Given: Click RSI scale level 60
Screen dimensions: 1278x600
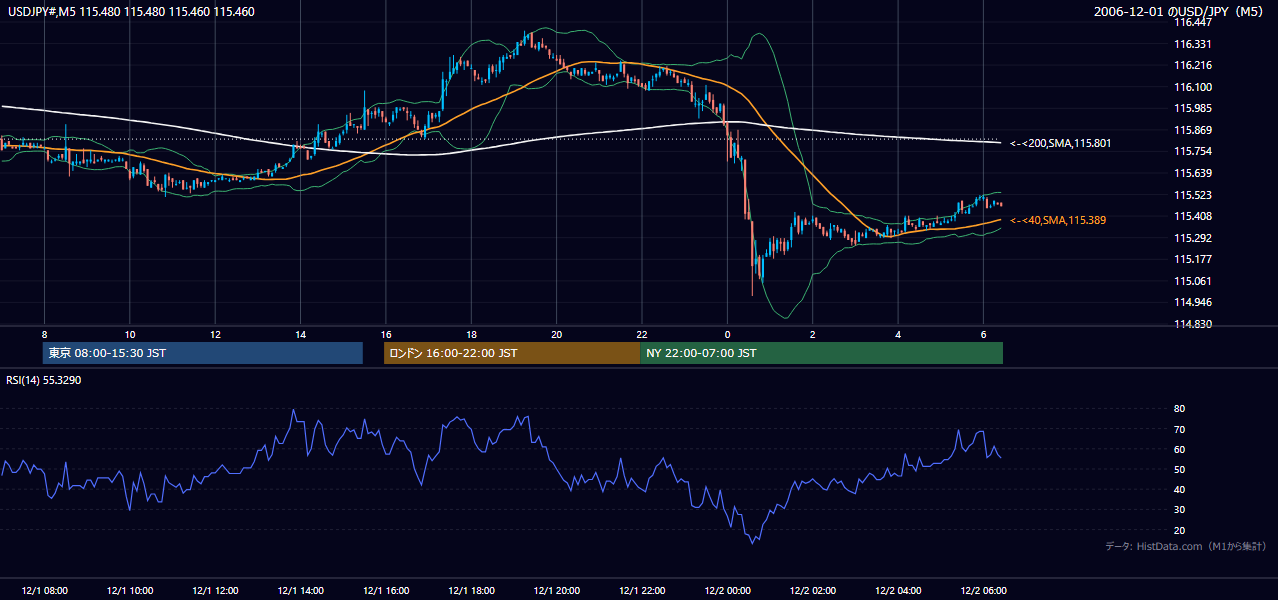Looking at the screenshot, I should click(x=1179, y=449).
